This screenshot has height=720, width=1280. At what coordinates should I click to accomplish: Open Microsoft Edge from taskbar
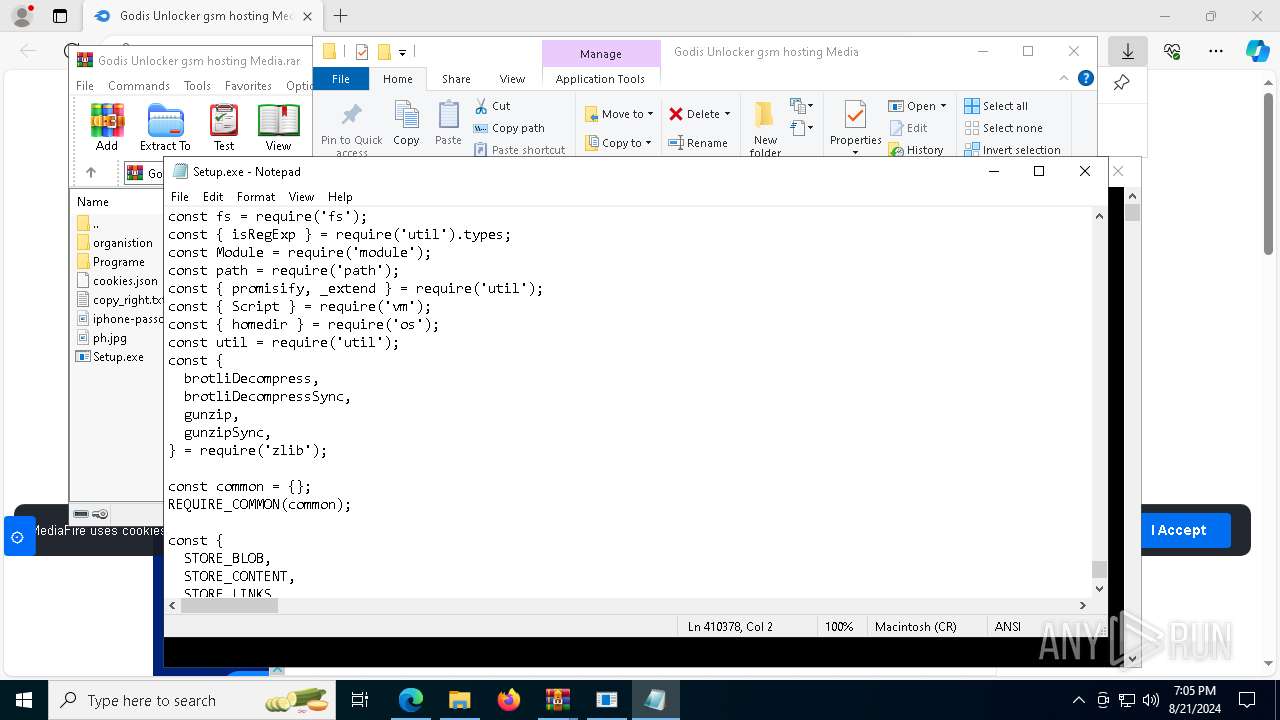pos(411,700)
